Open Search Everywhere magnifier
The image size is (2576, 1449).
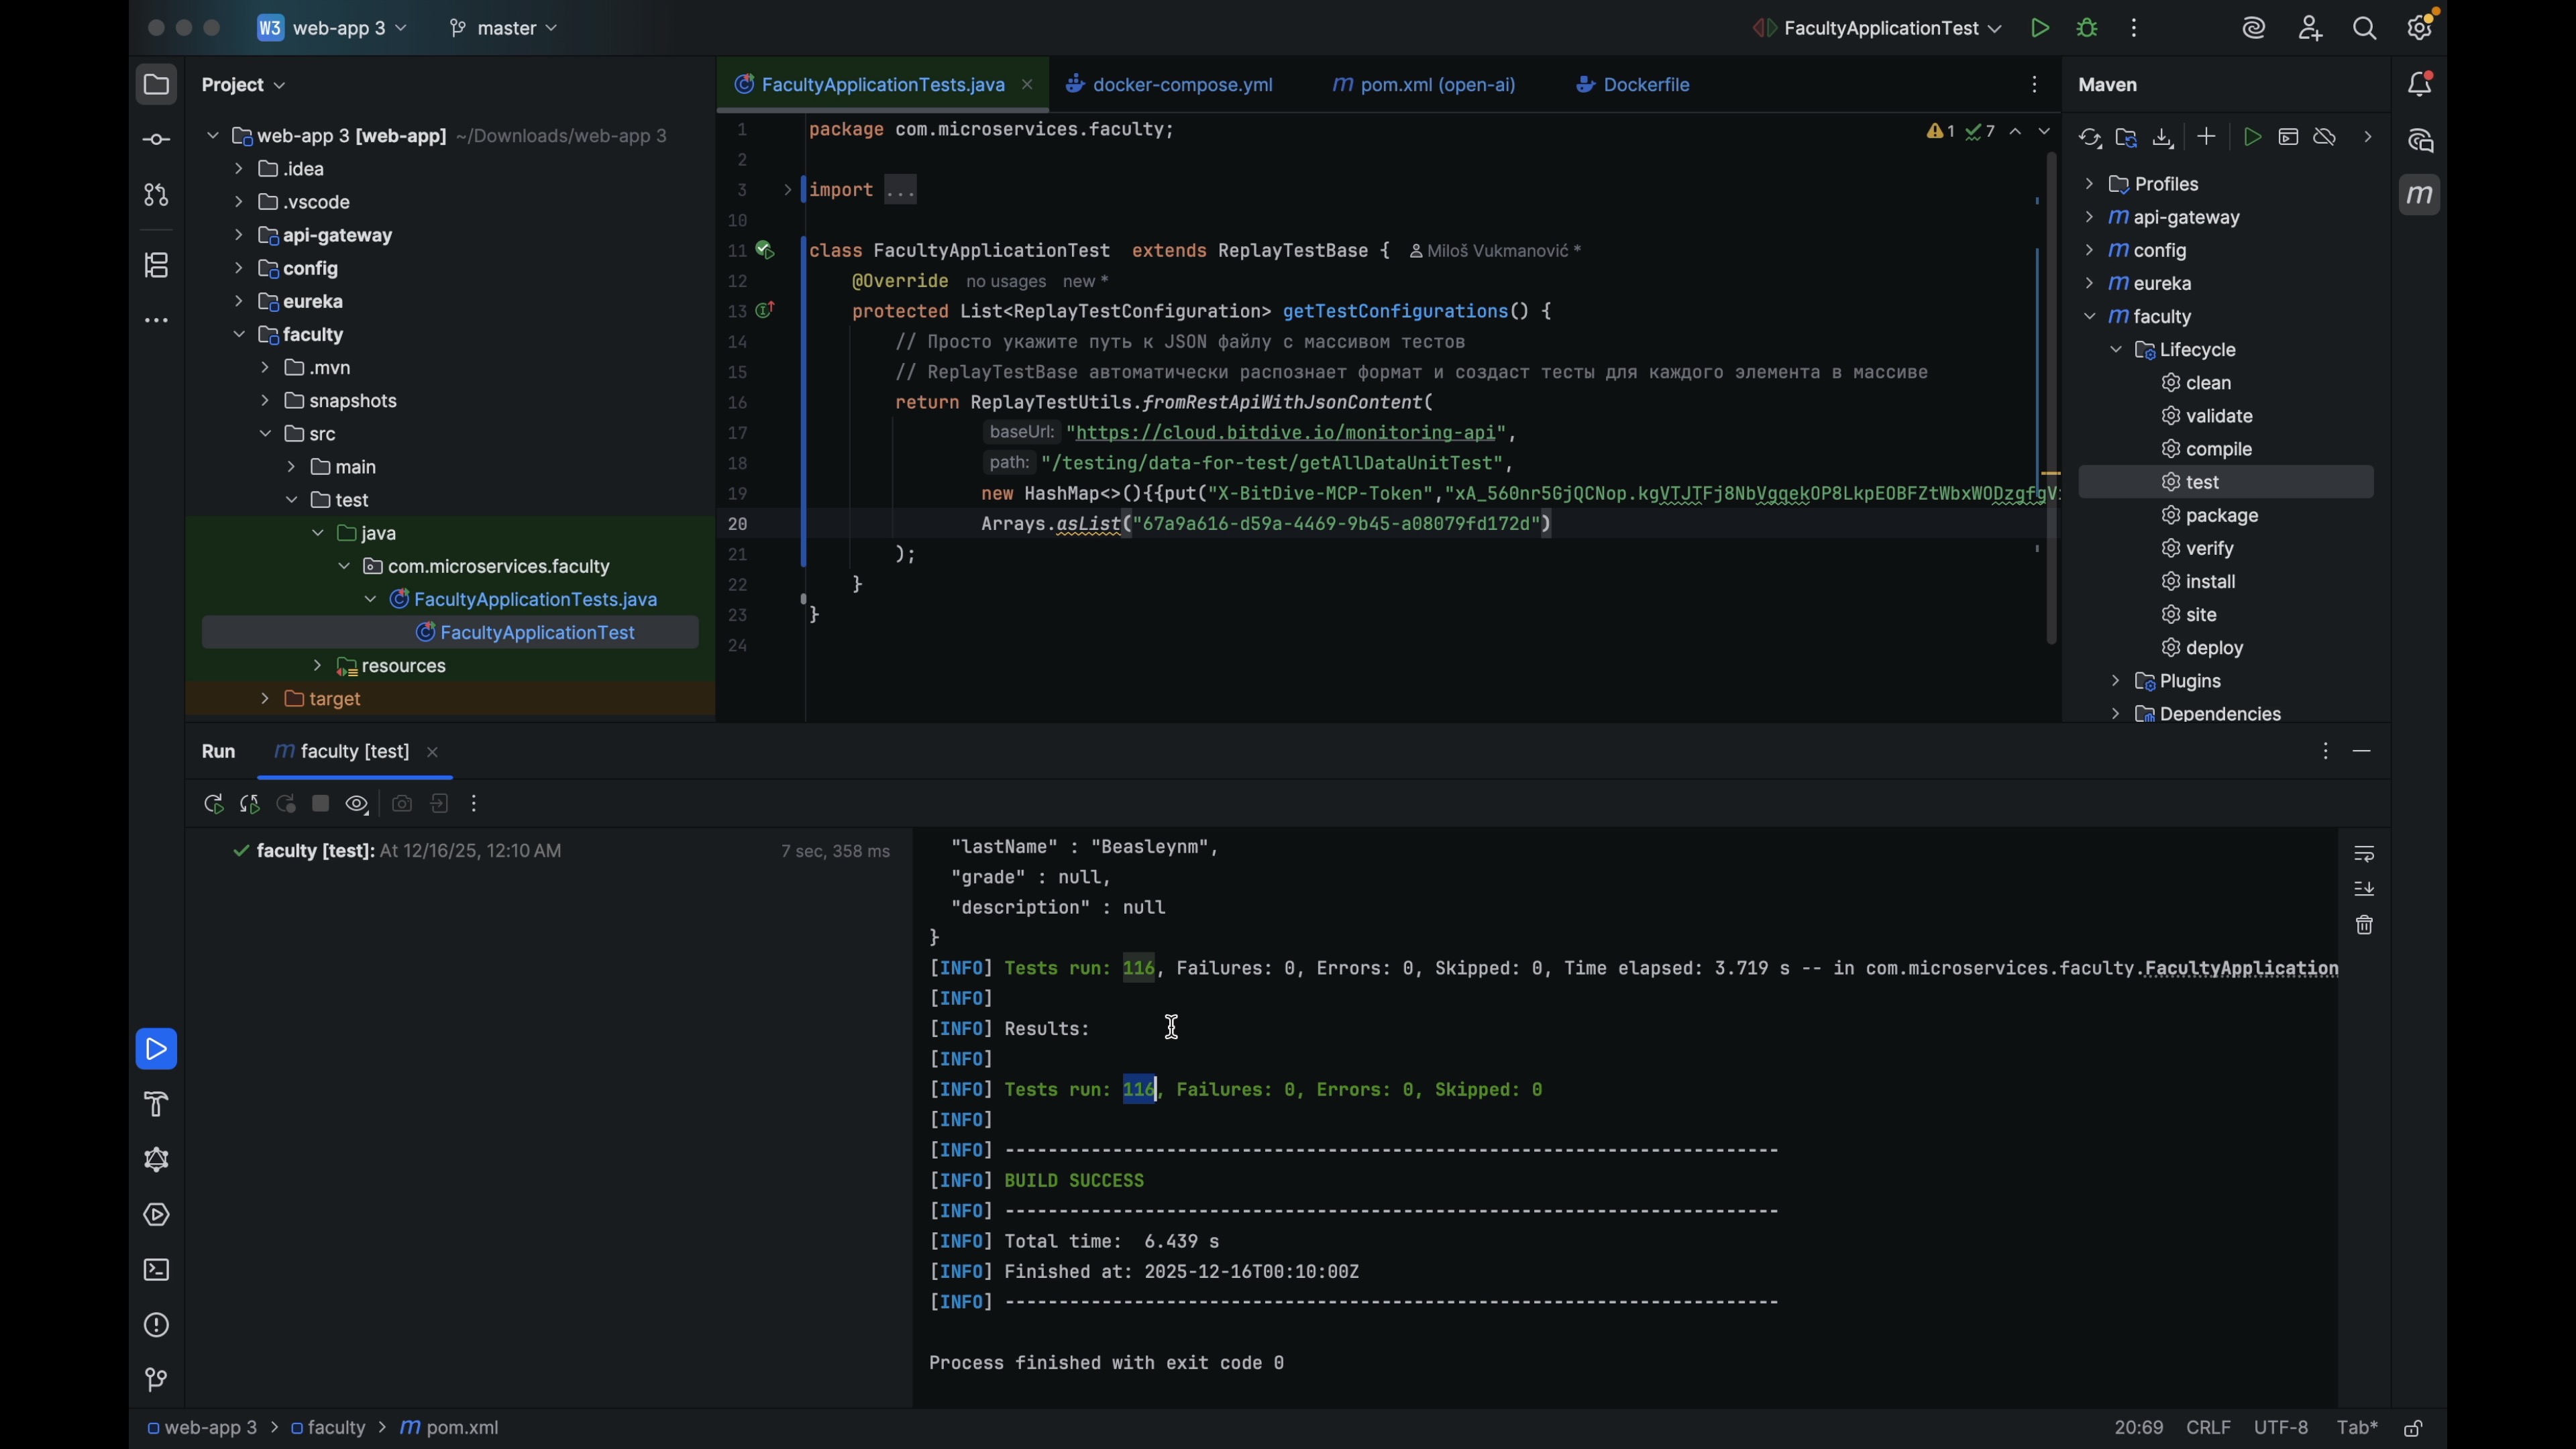(2365, 29)
